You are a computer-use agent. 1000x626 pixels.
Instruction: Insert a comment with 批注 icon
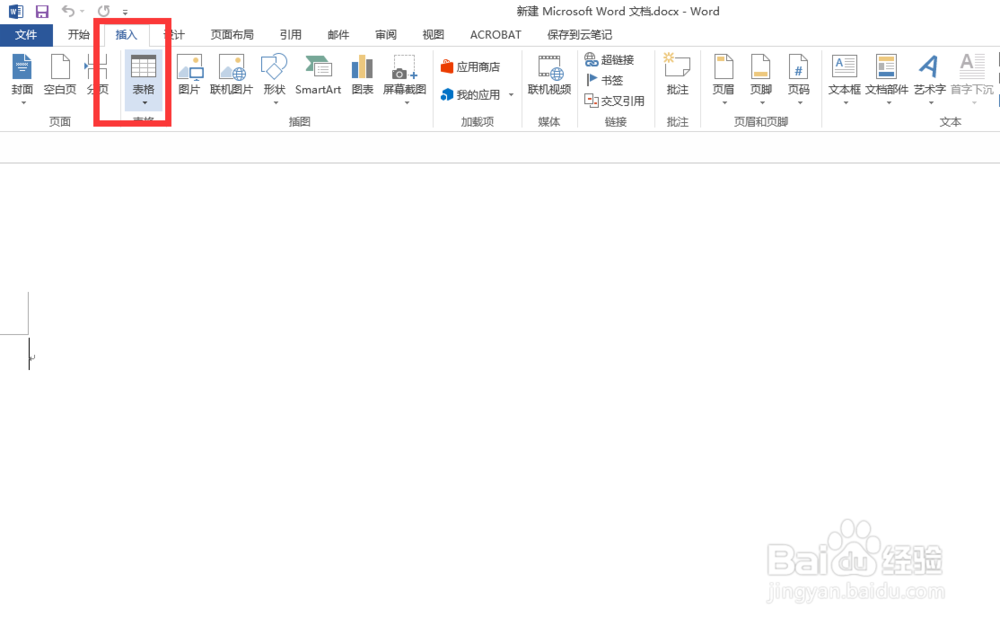coord(677,75)
